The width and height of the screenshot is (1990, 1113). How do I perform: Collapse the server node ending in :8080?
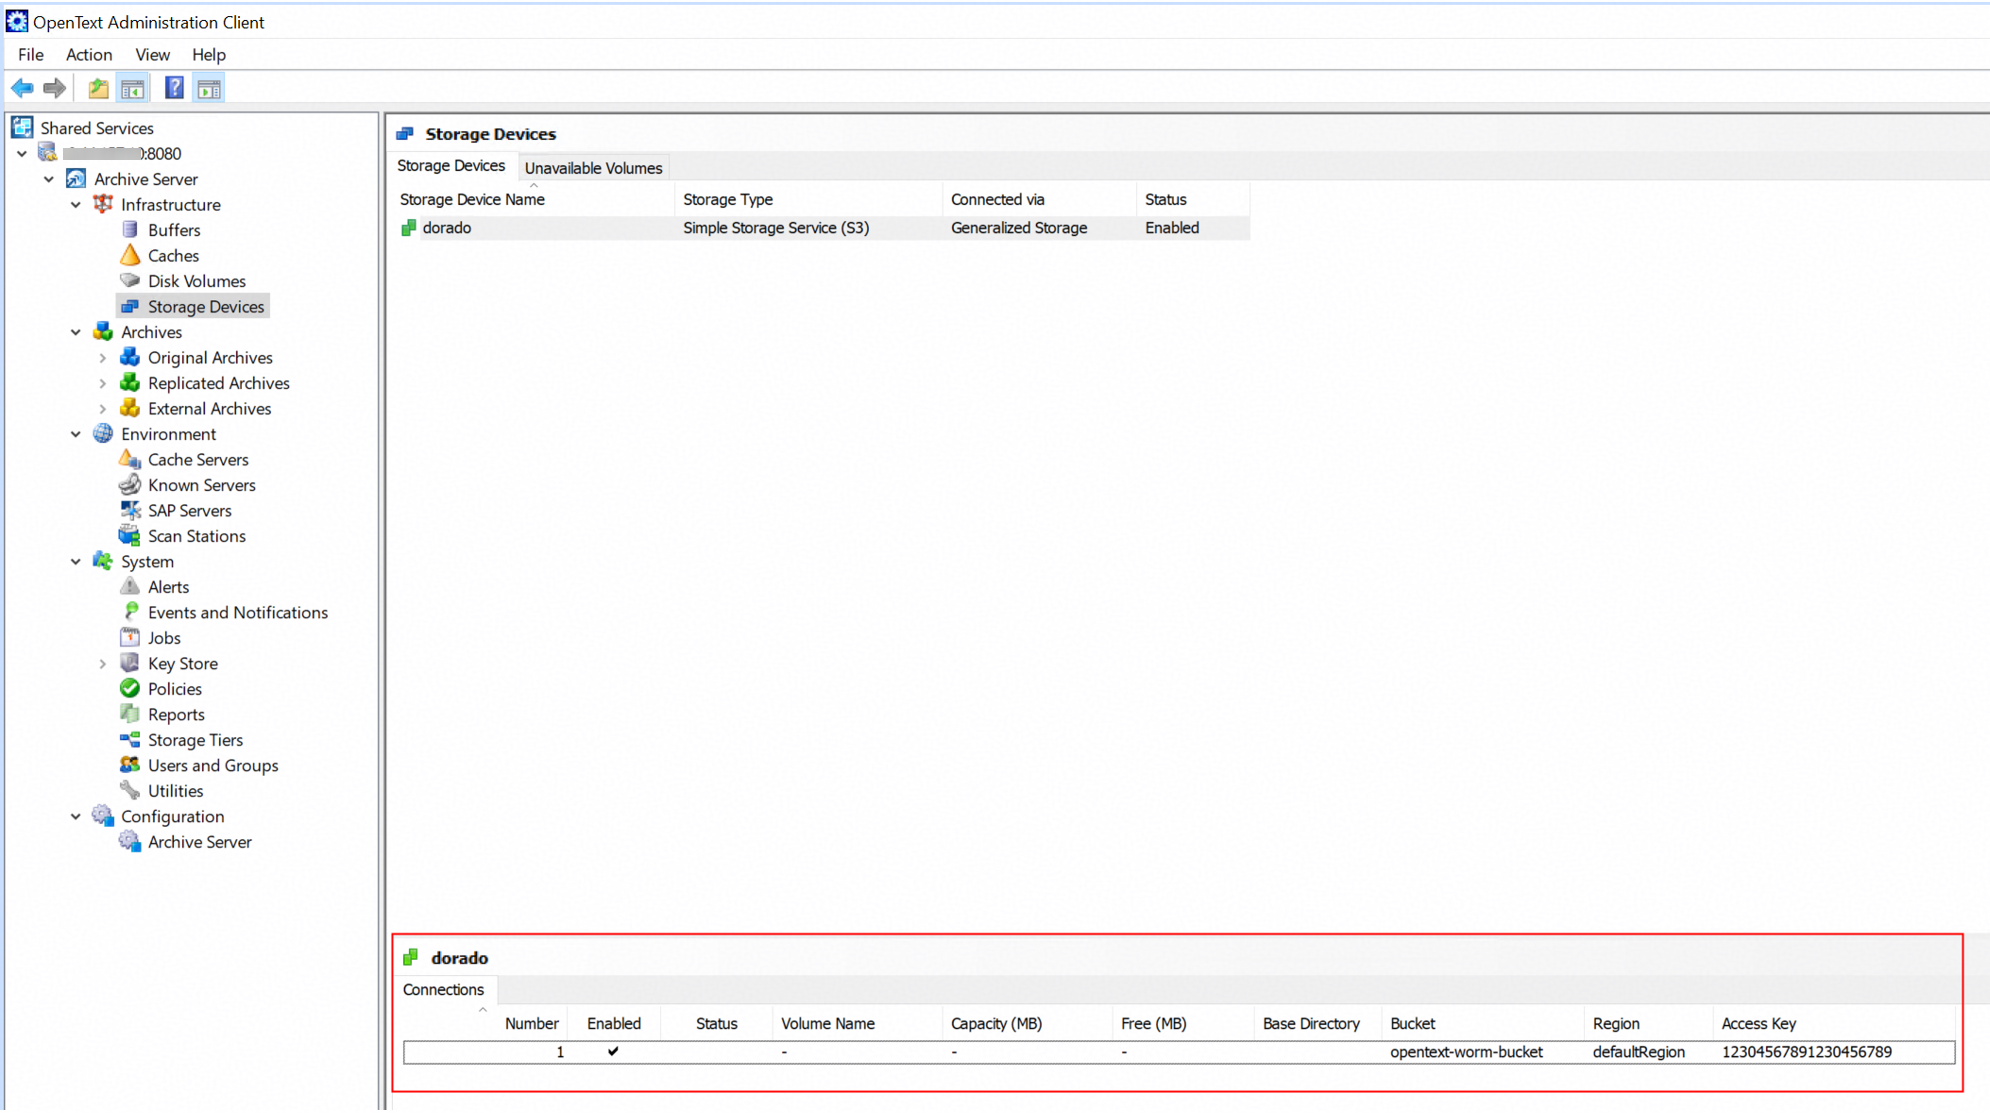(22, 154)
